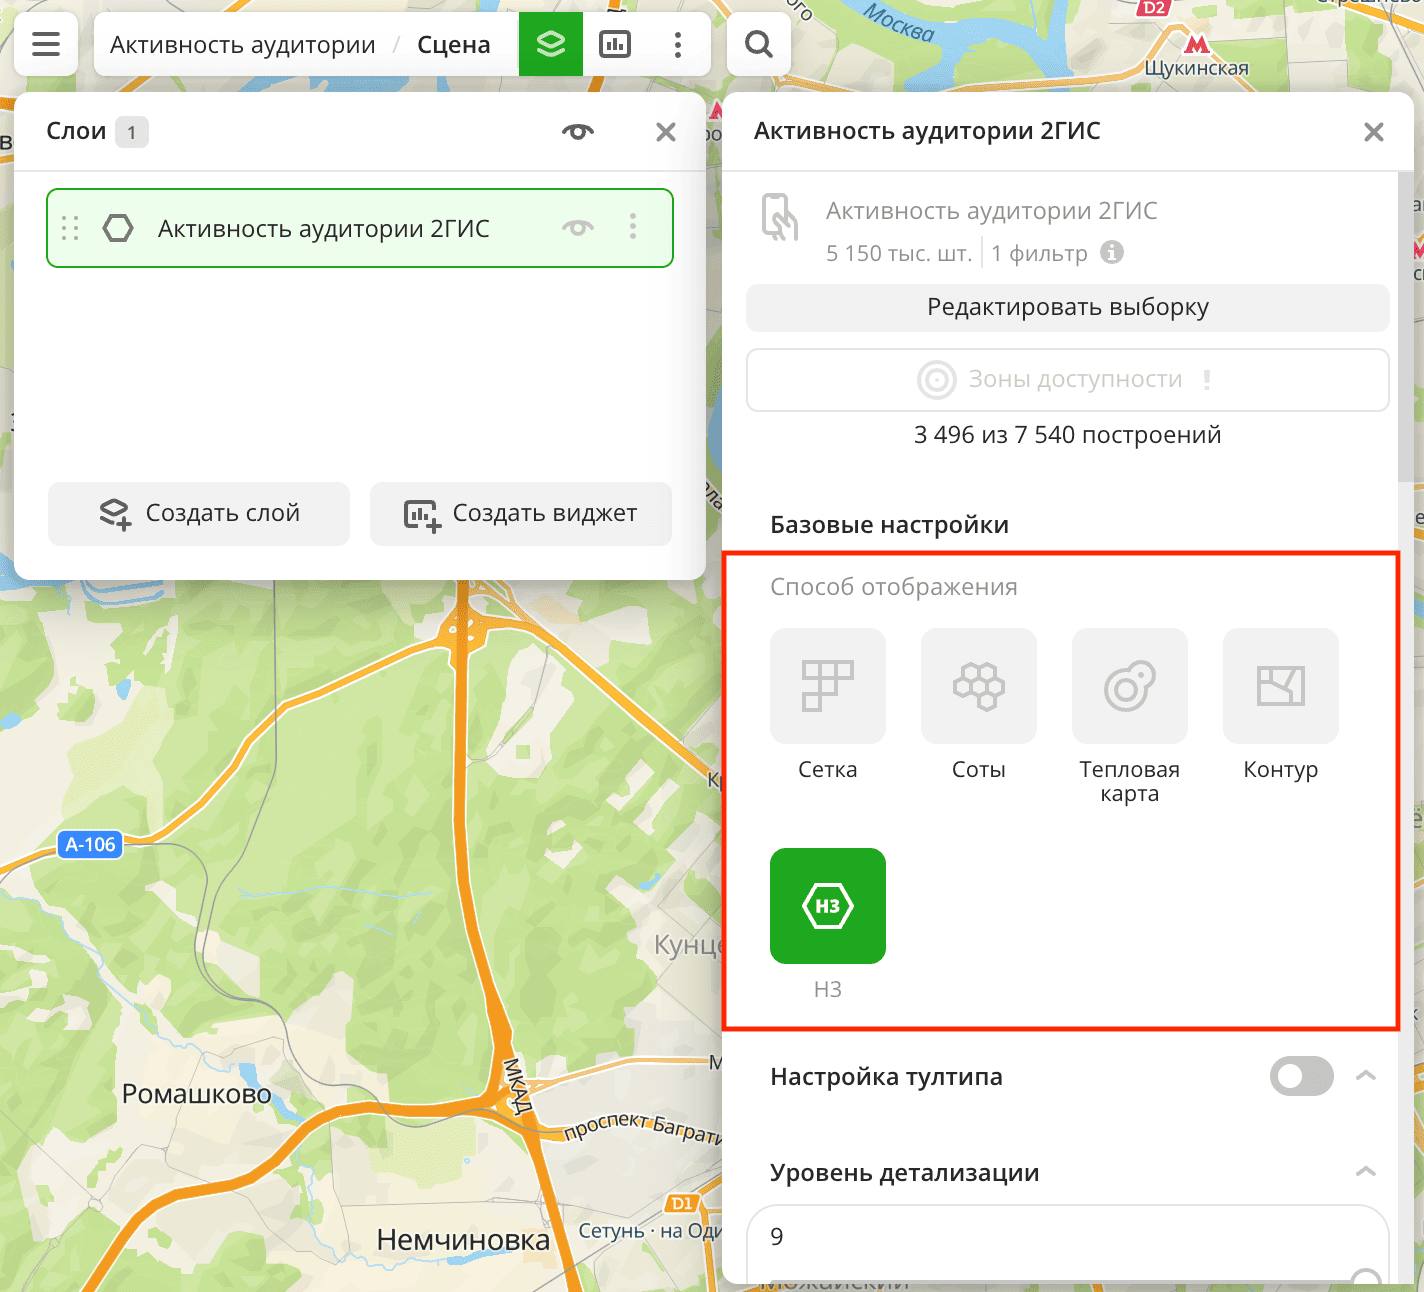Click the Редактировать выборку button

[1067, 307]
